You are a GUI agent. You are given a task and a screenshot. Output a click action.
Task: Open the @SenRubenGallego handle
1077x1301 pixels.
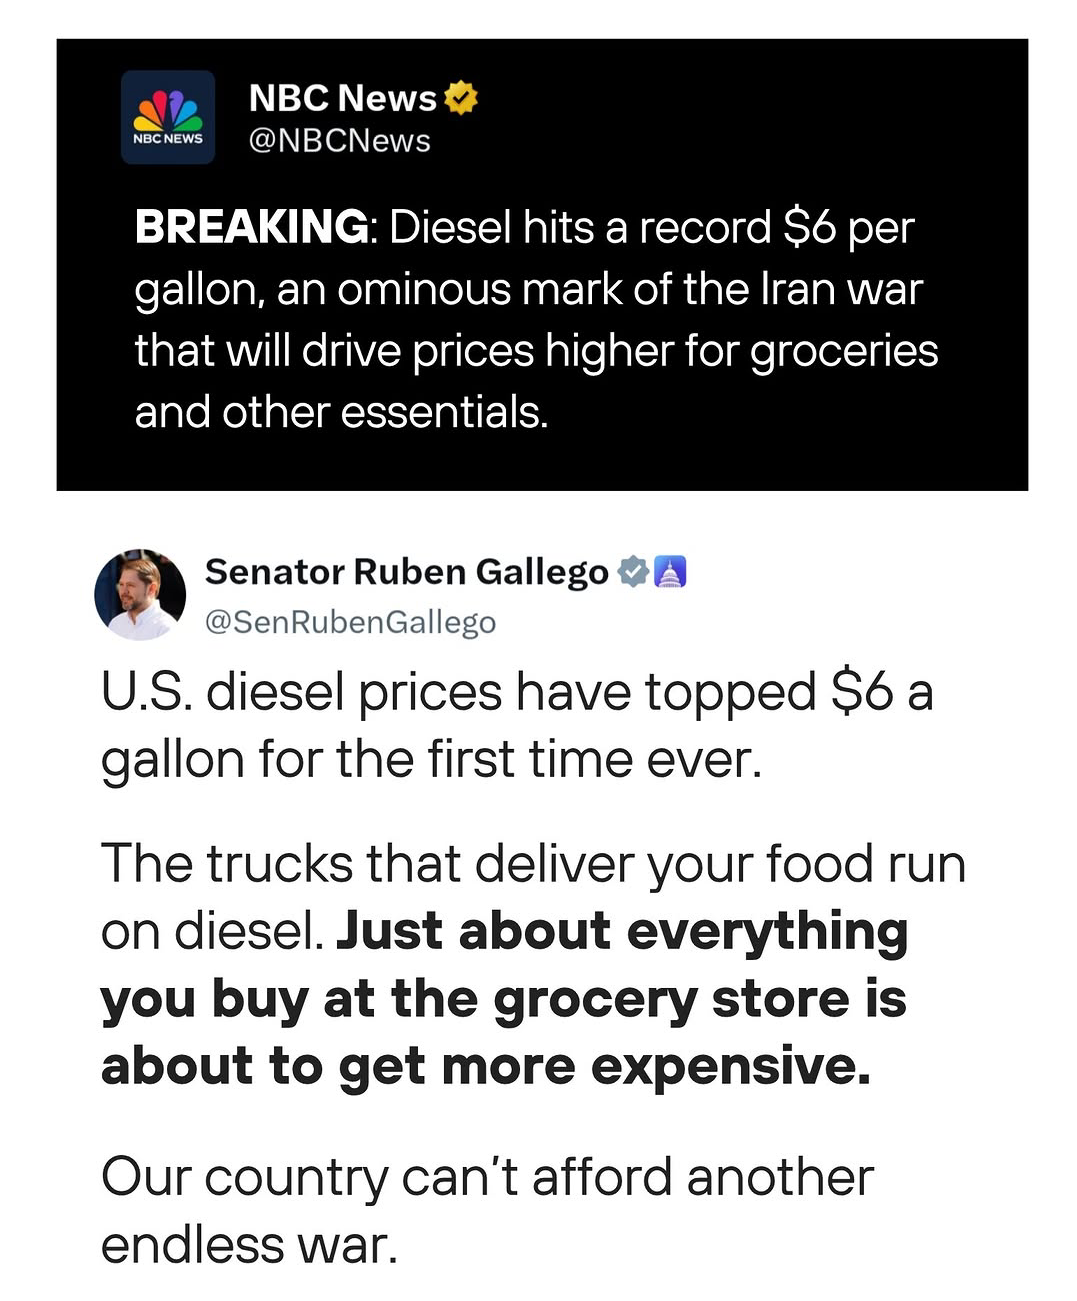point(350,622)
